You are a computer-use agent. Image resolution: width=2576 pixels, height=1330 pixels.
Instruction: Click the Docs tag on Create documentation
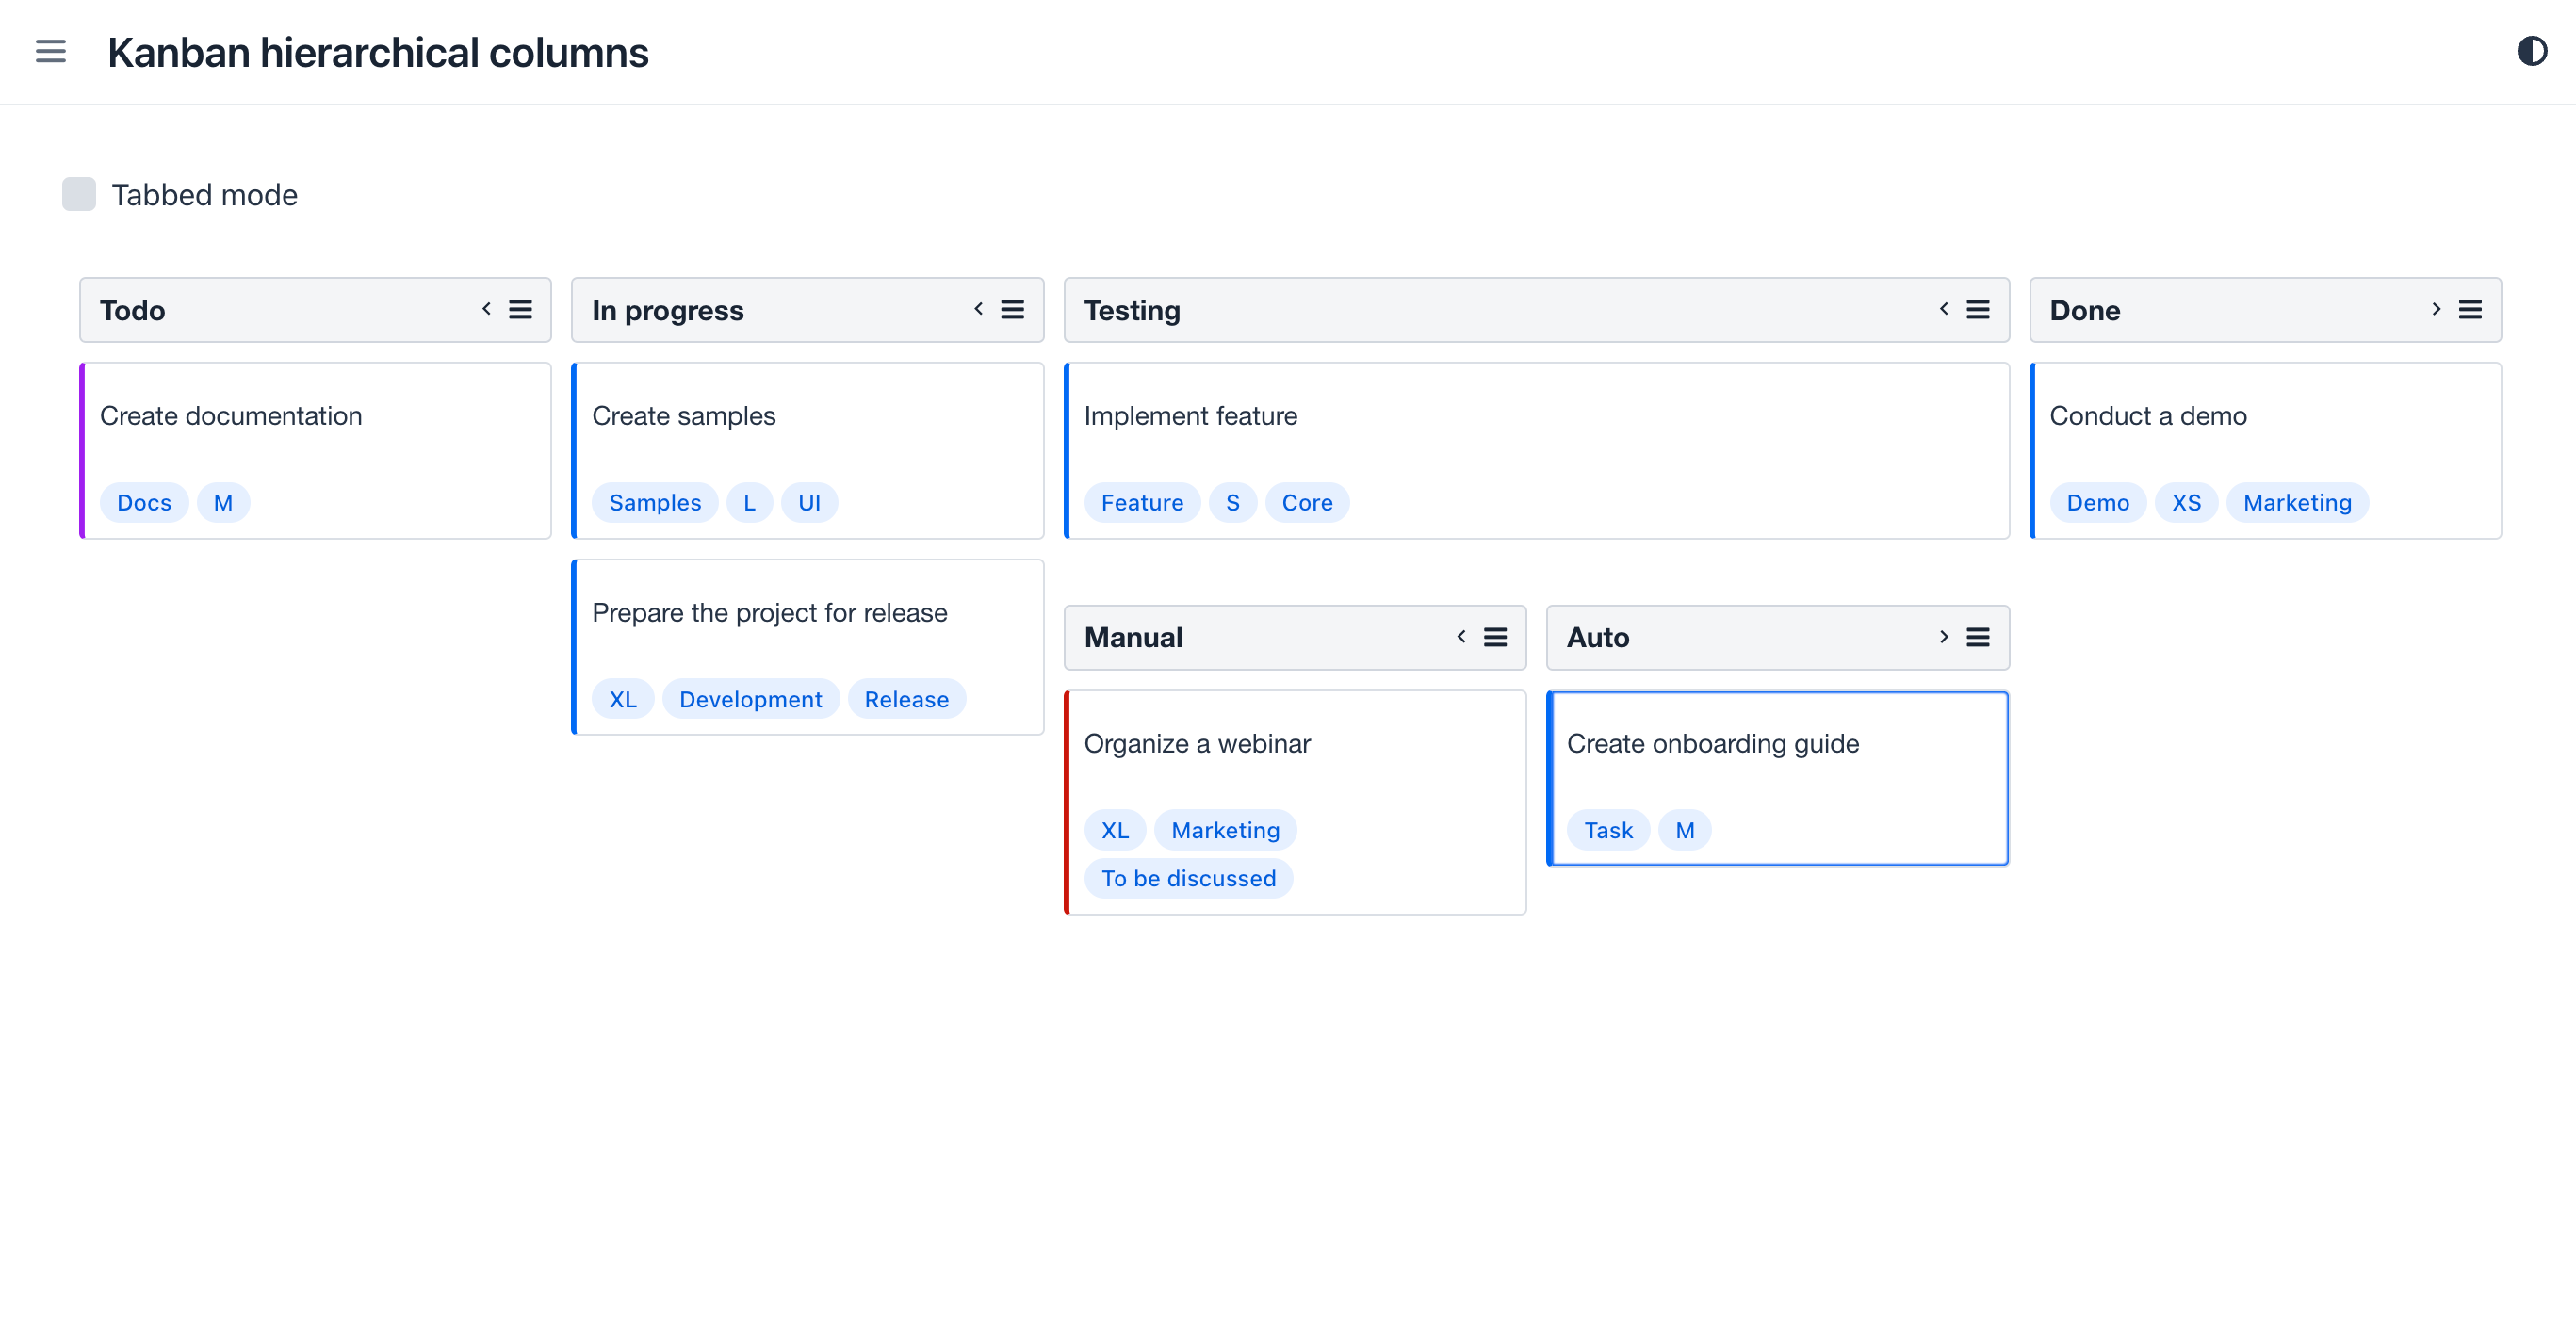(x=144, y=502)
